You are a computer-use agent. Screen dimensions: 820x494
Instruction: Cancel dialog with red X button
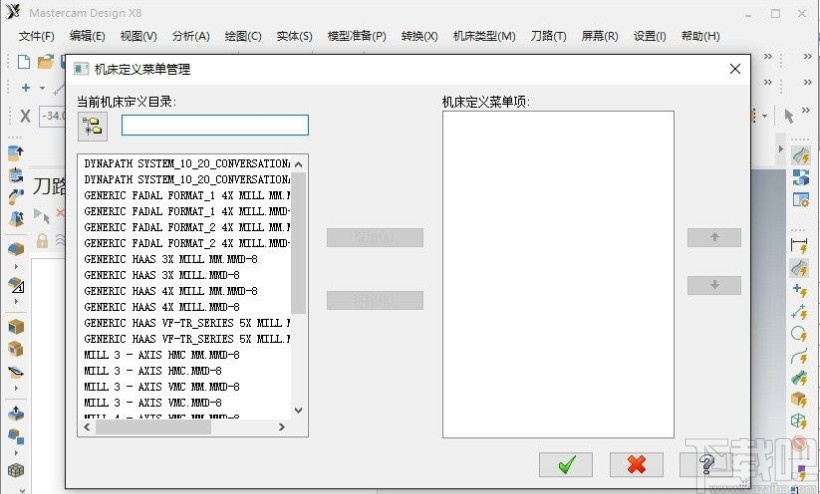pyautogui.click(x=636, y=464)
